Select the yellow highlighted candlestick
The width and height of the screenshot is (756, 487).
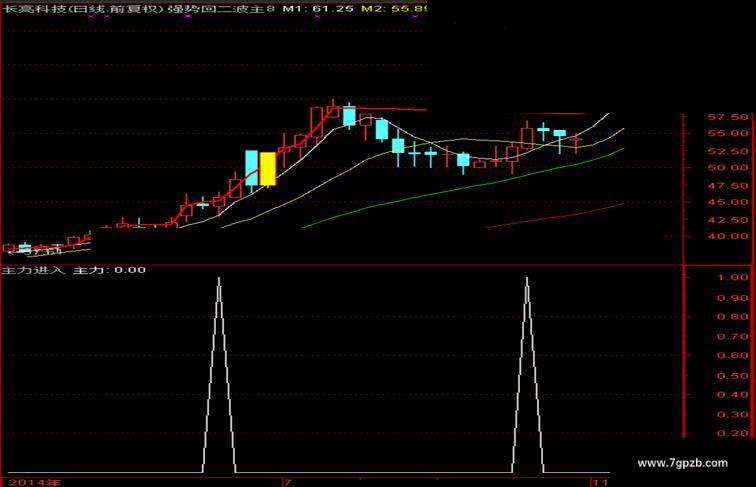(x=268, y=169)
